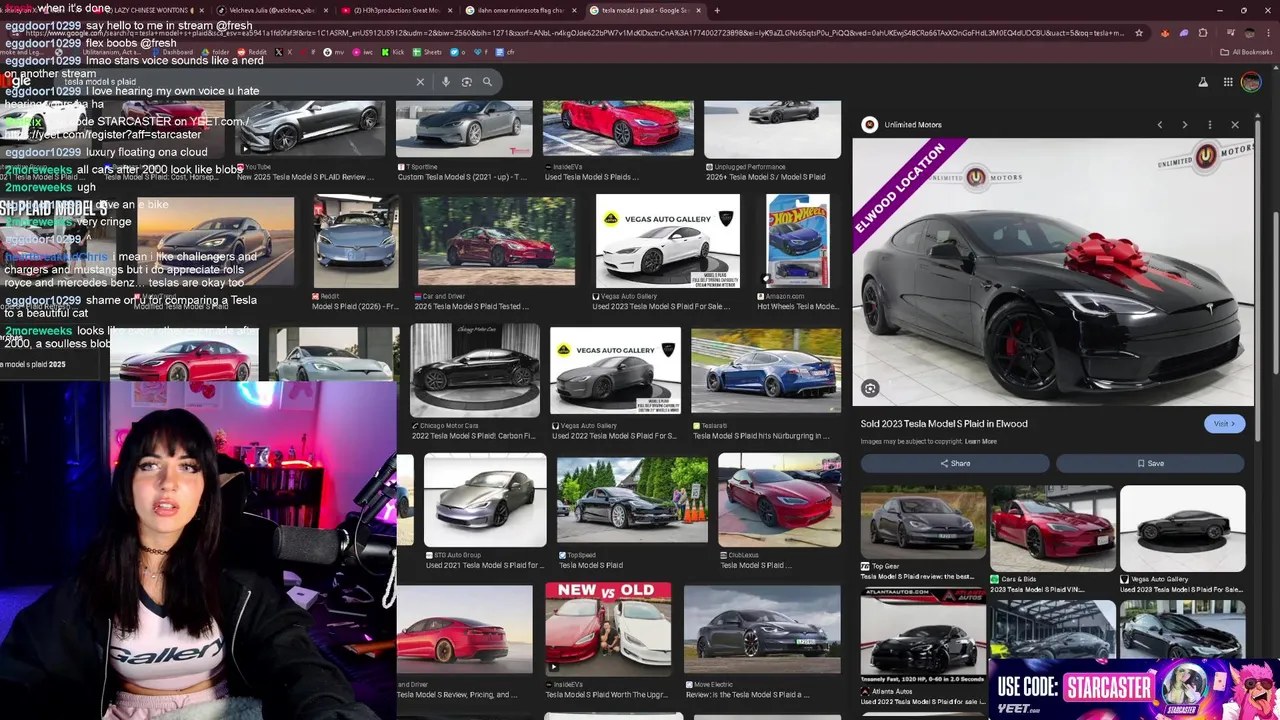
Task: Open Google apps grid
Action: tap(1228, 82)
